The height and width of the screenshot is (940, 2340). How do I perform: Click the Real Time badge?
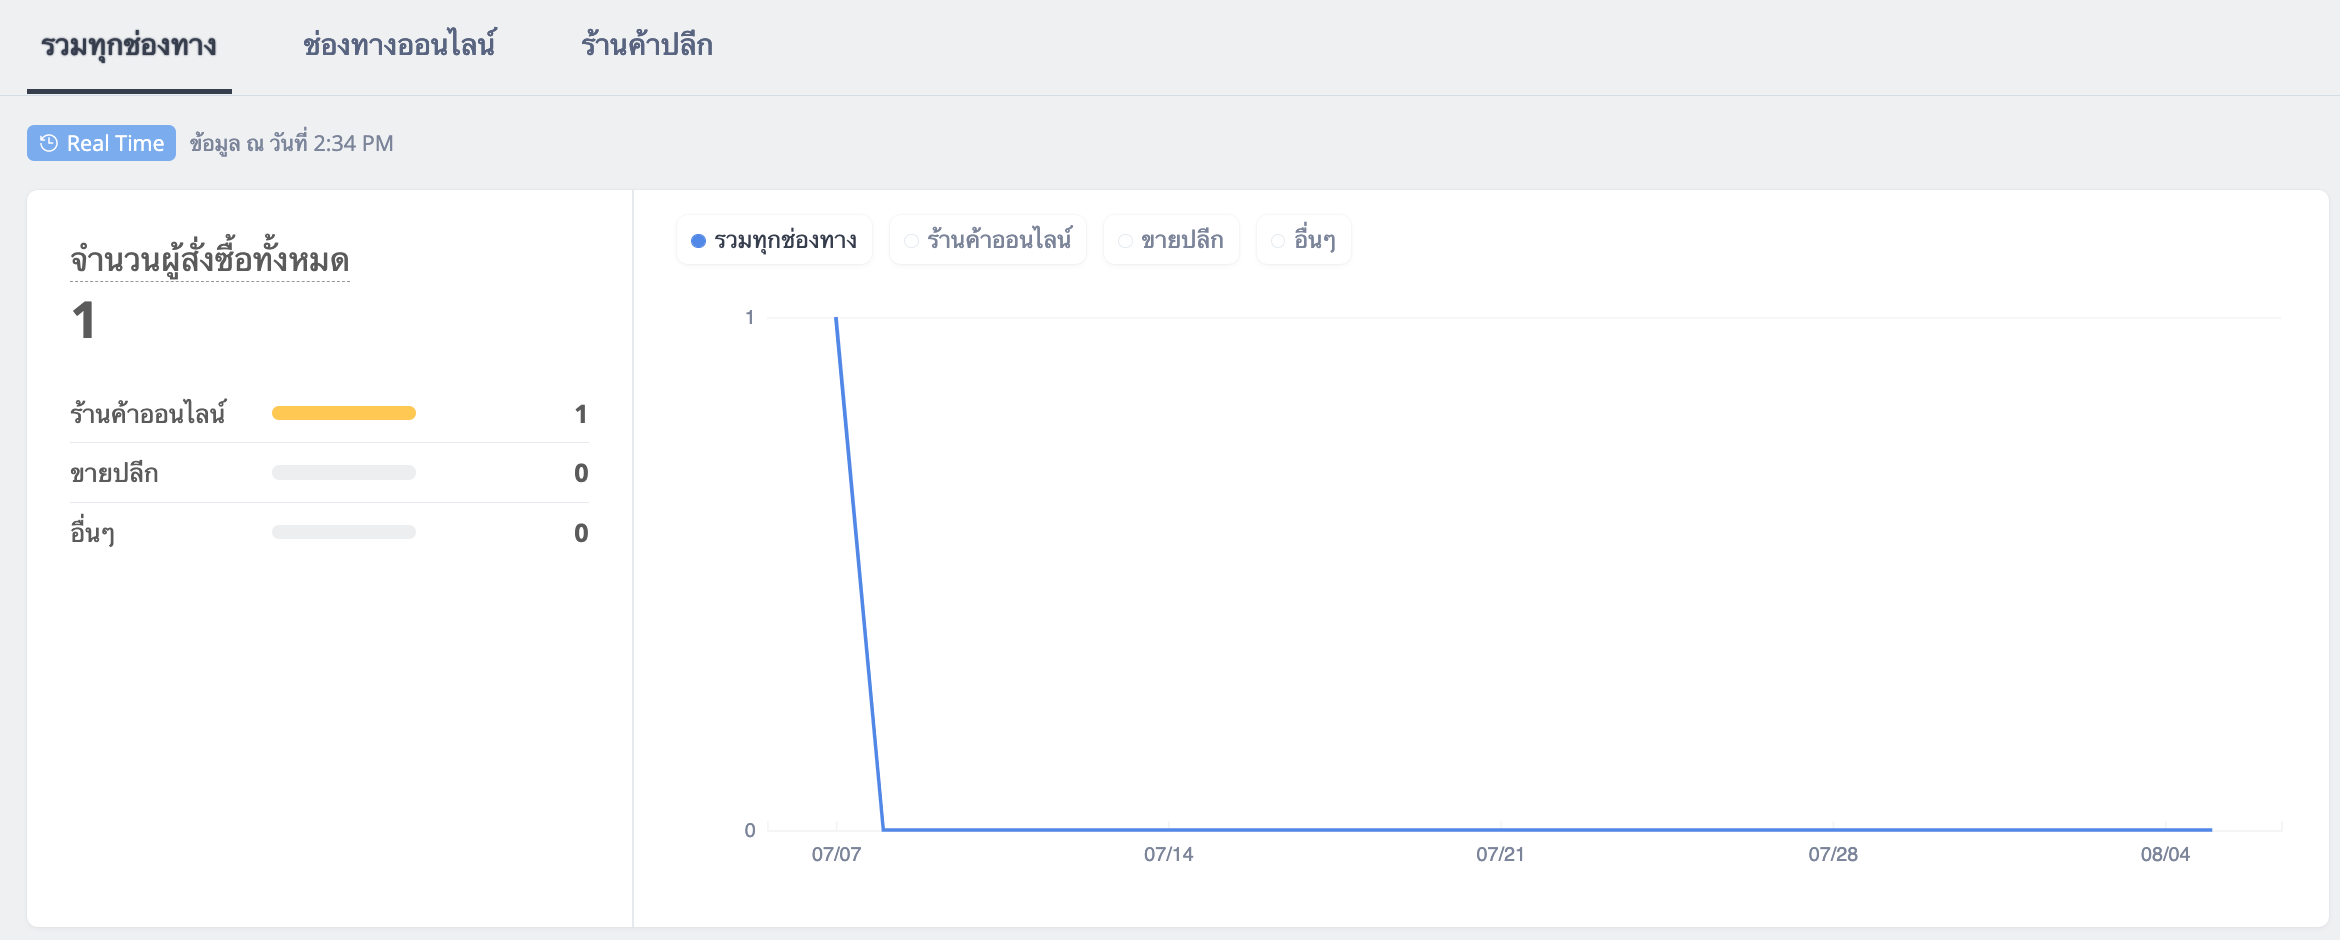coord(101,143)
